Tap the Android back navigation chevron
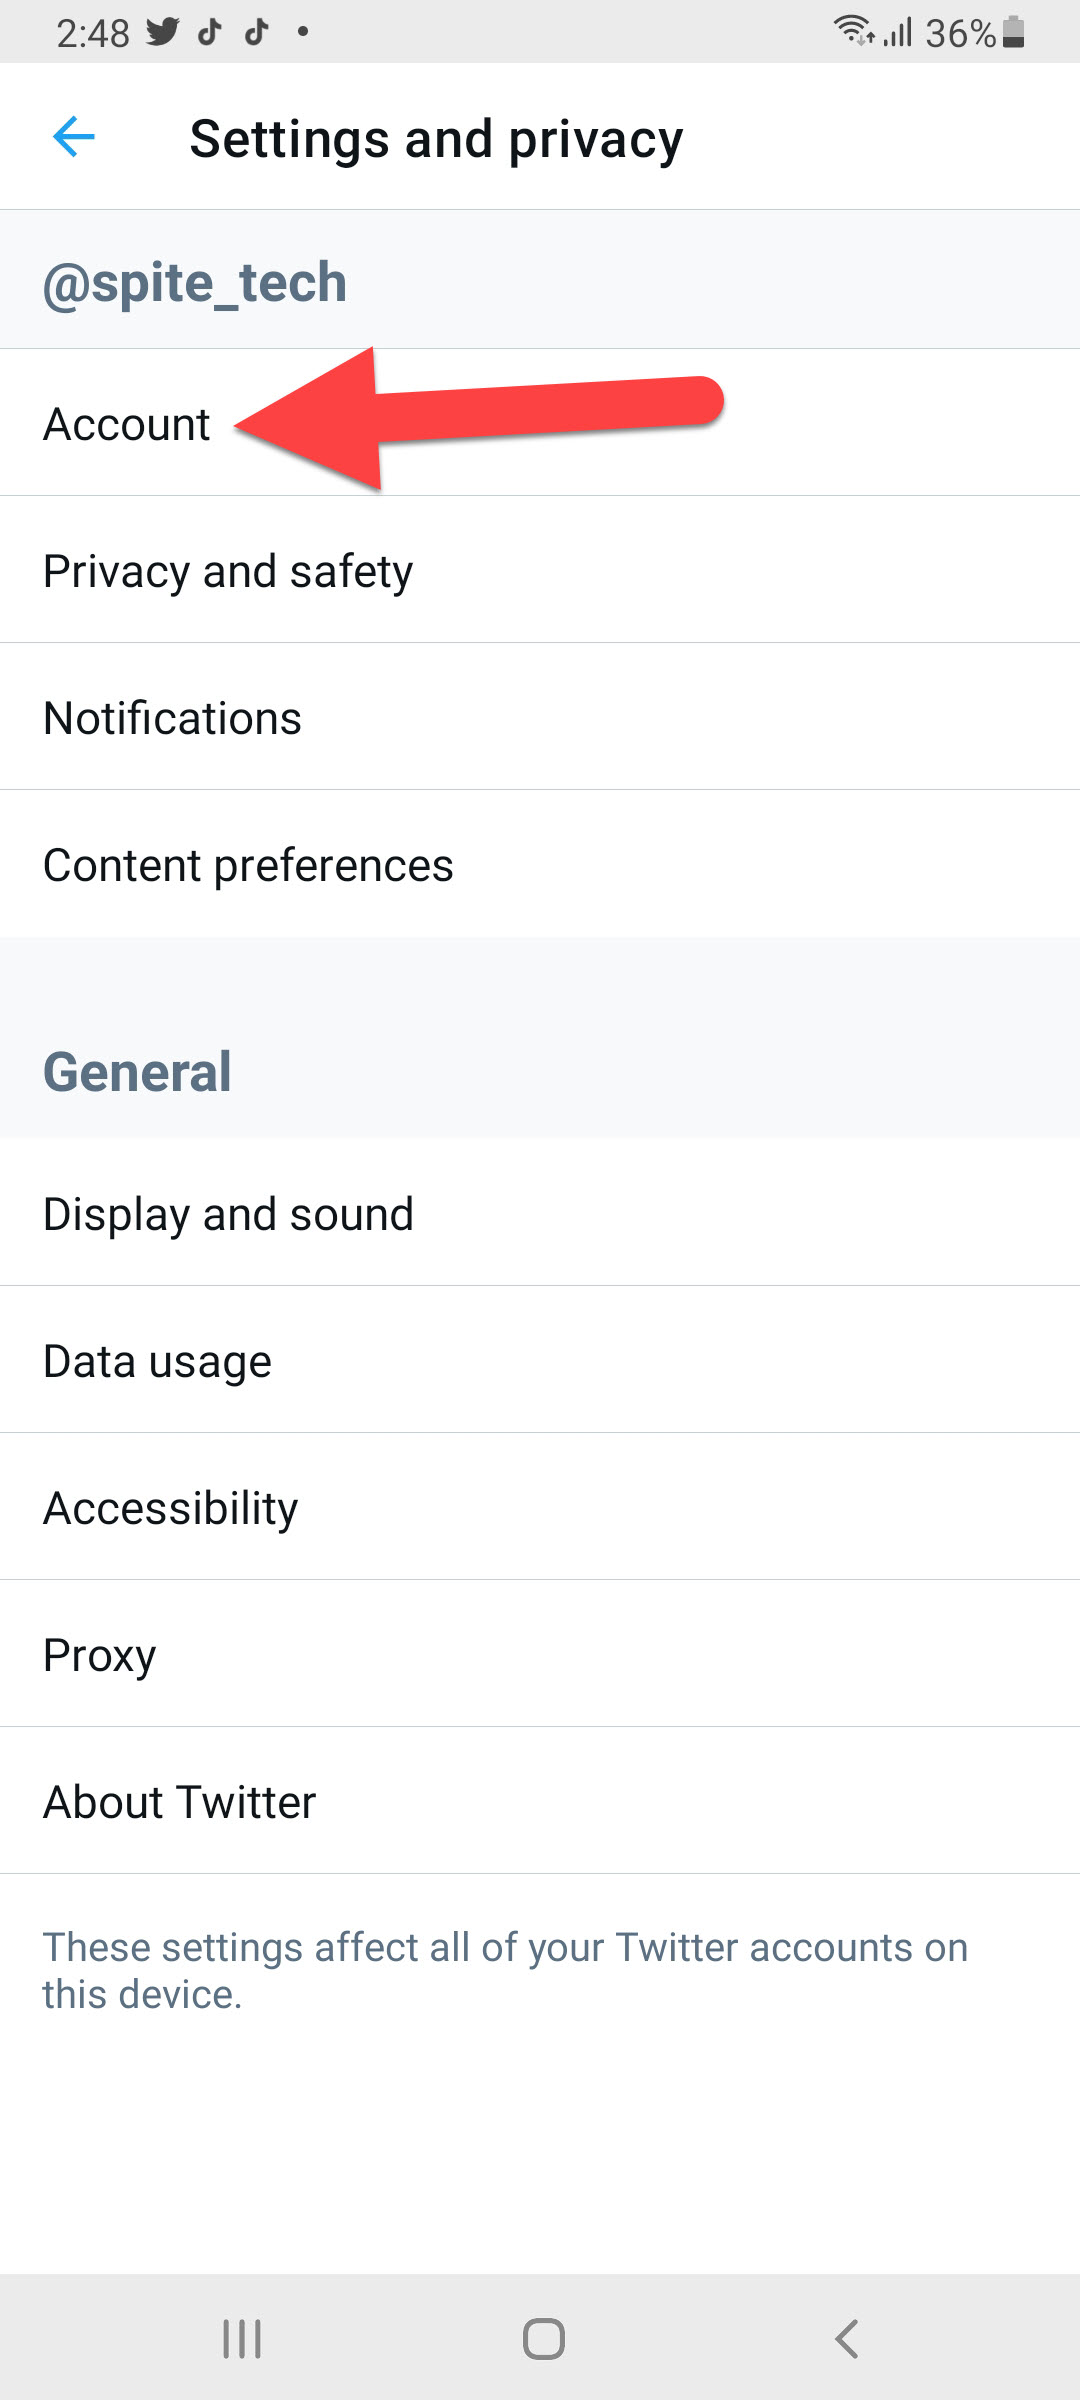 846,2339
